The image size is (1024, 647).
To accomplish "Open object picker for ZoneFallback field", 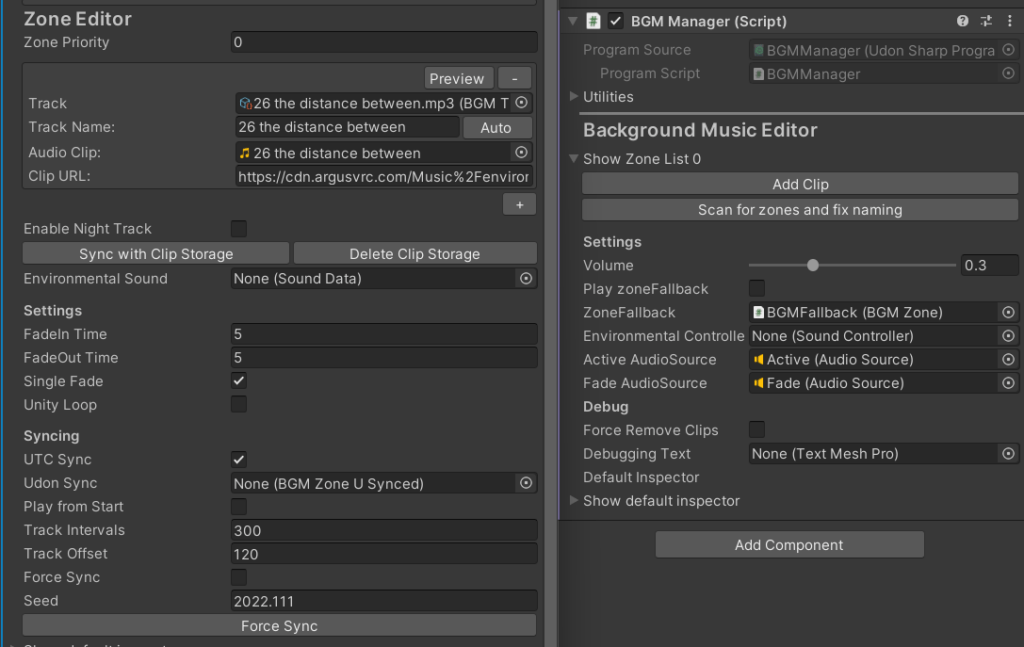I will point(1008,313).
